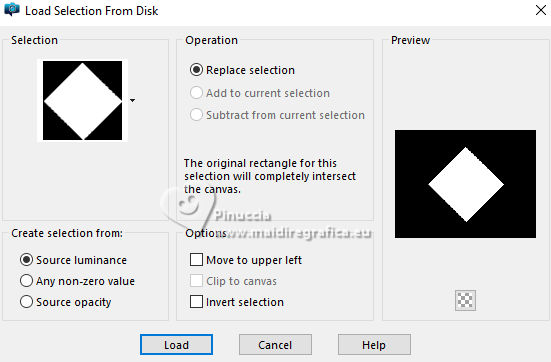Image resolution: width=551 pixels, height=362 pixels.
Task: Close the Load Selection From Disk dialog
Action: coord(541,10)
